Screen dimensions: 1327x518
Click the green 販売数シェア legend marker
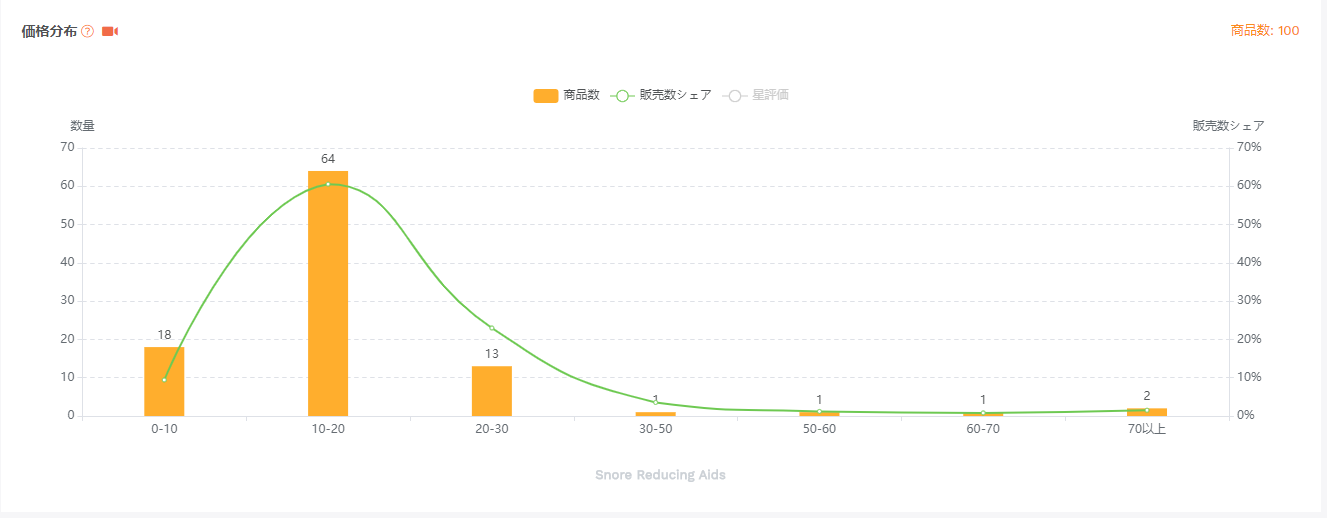coord(622,96)
